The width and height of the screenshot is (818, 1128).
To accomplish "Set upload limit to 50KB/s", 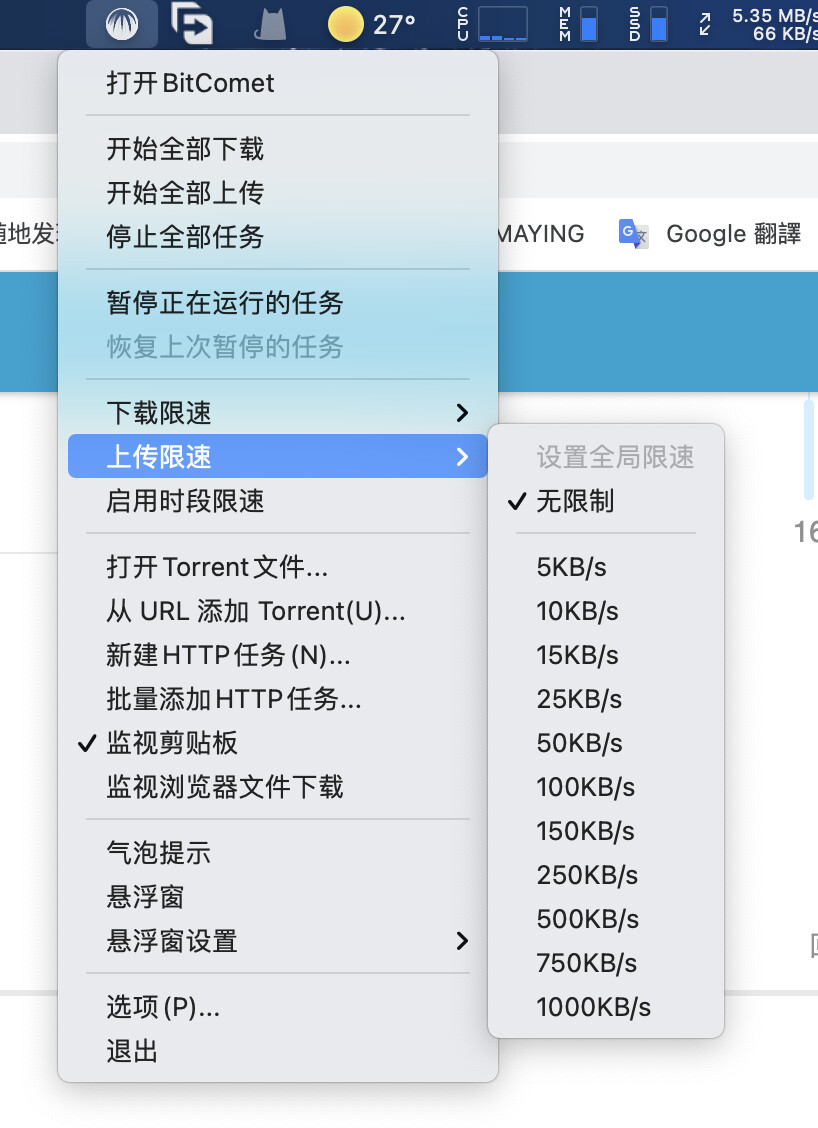I will [606, 743].
